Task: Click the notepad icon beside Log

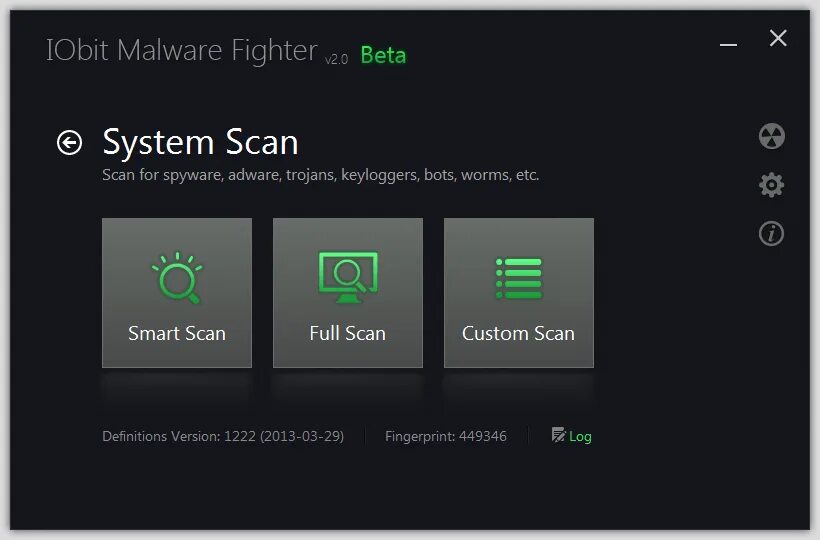Action: (558, 435)
